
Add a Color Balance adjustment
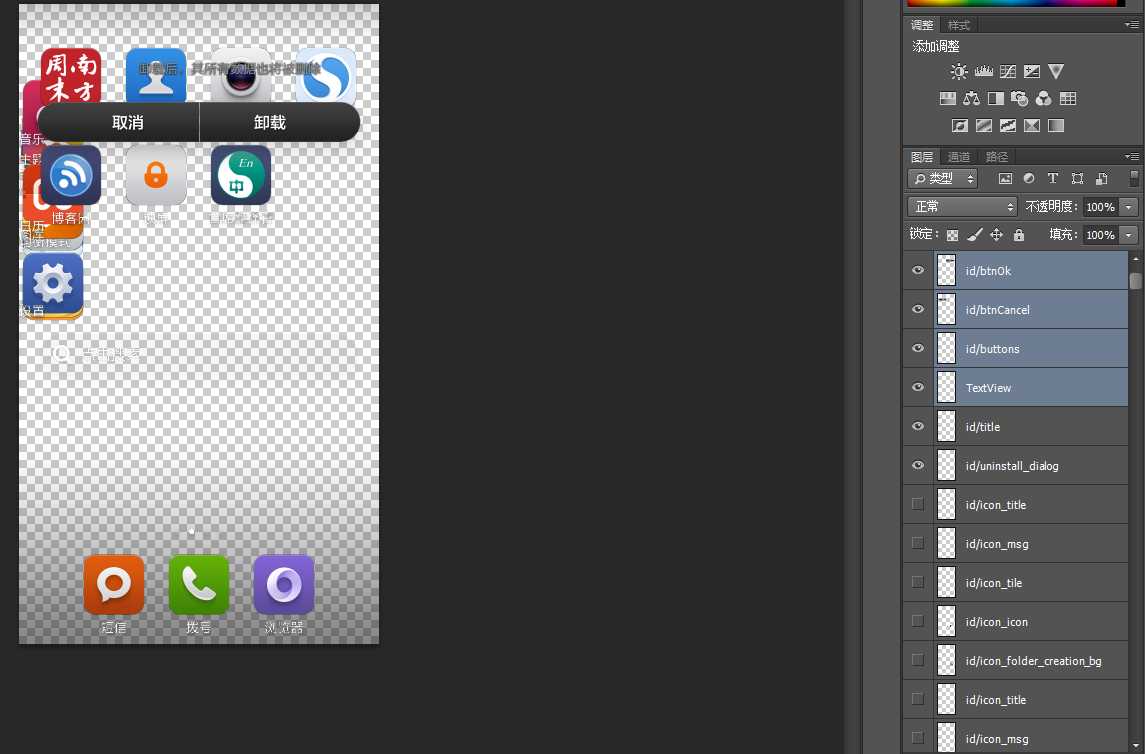click(x=971, y=99)
